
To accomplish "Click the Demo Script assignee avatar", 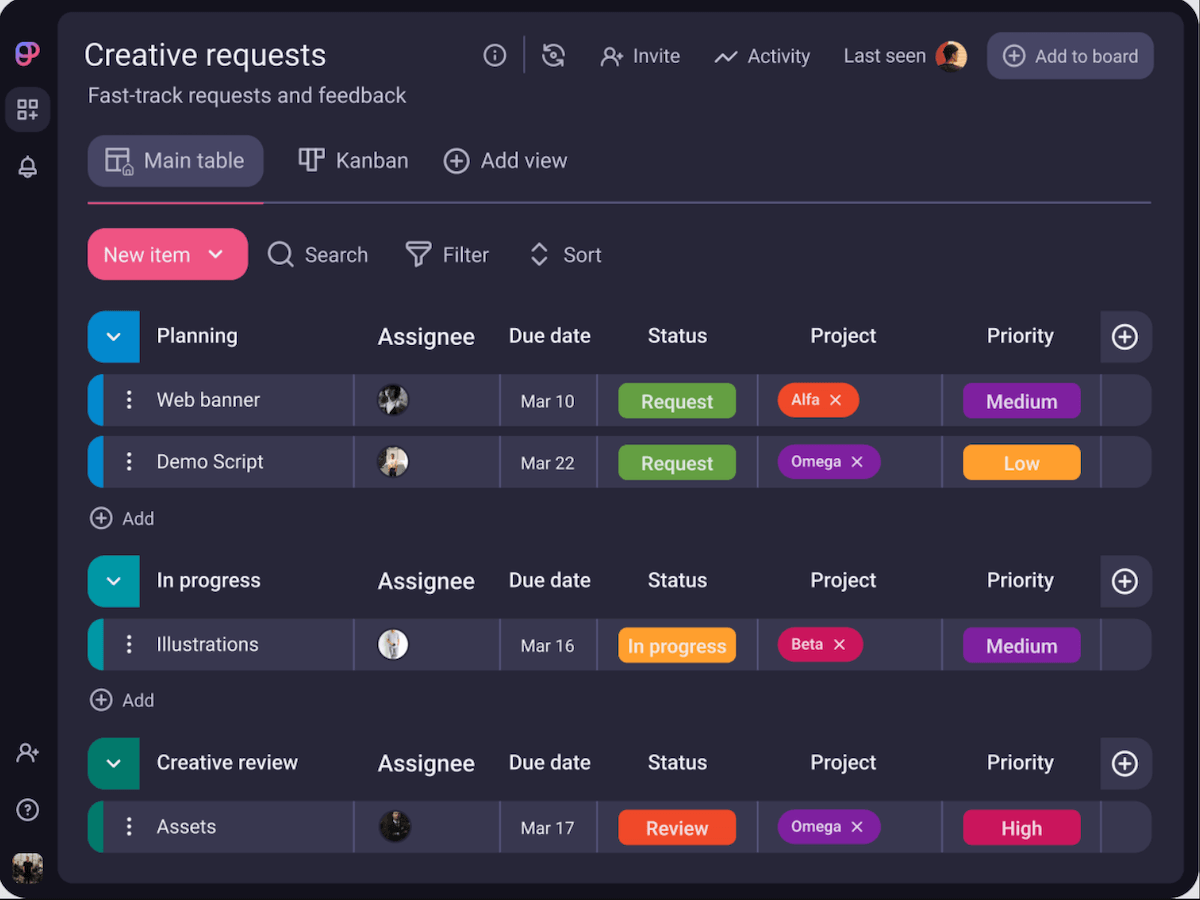I will tap(393, 462).
